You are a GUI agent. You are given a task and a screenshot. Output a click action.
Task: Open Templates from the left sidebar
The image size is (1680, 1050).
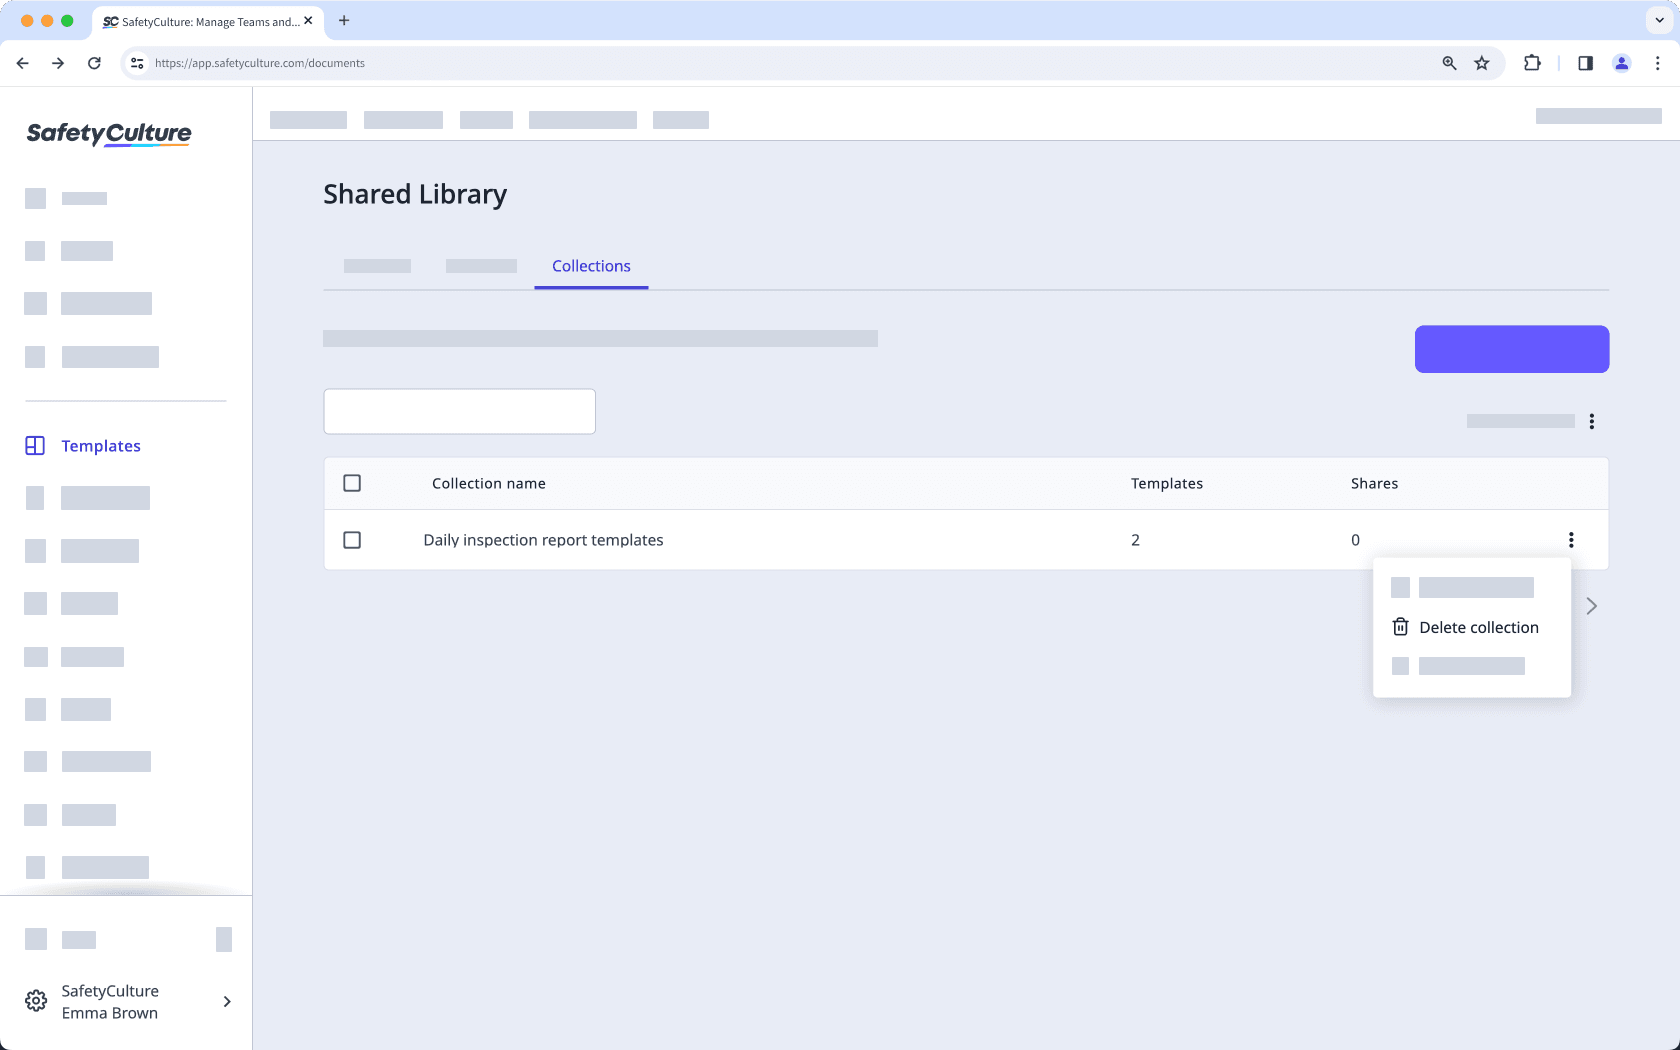100,445
